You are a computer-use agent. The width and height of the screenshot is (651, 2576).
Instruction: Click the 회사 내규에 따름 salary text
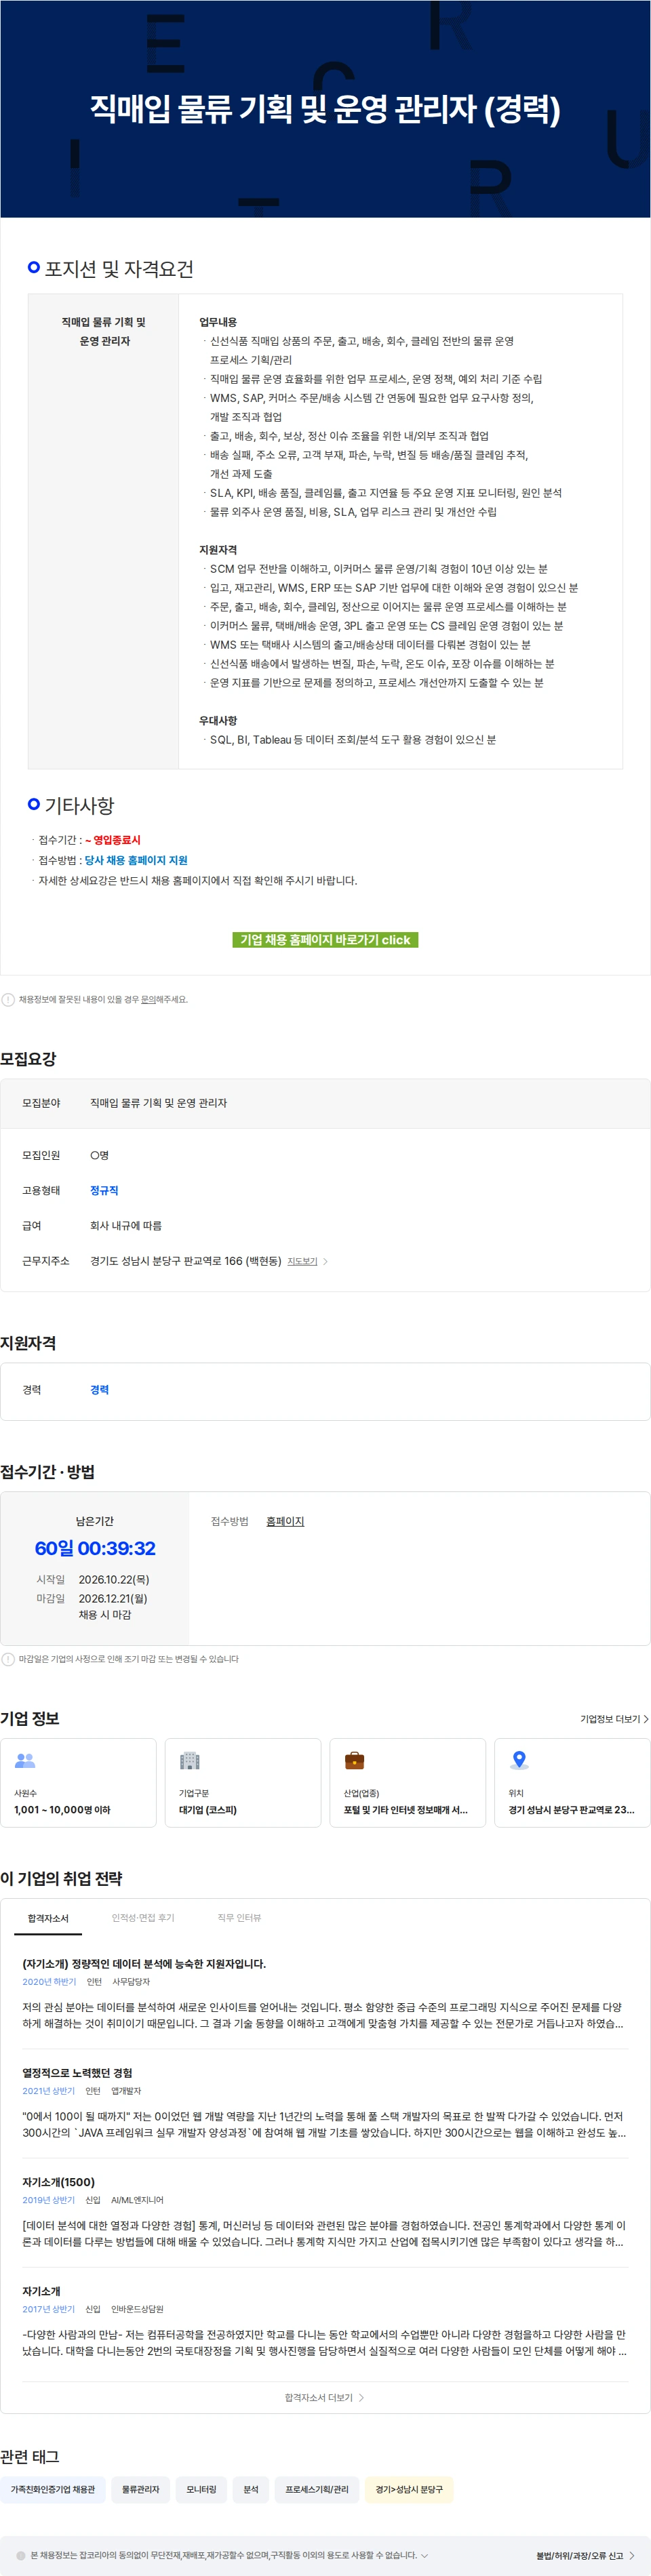click(126, 1225)
